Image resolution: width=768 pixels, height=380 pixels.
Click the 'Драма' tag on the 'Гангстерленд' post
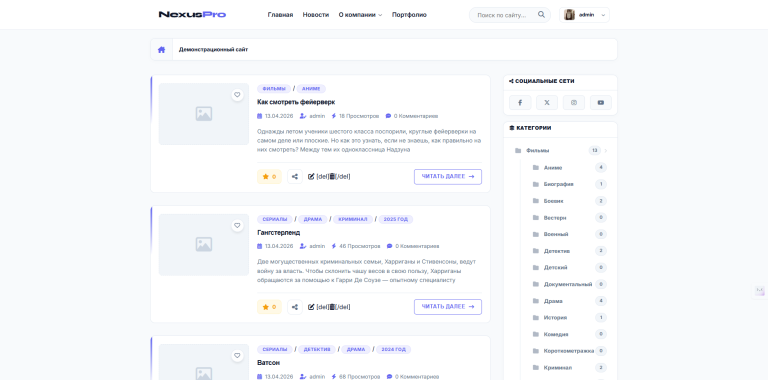(x=312, y=219)
